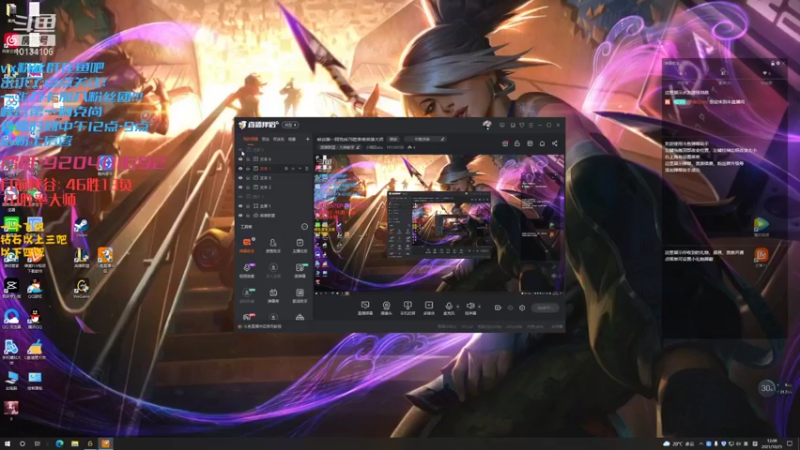Click the speaker icon in bottom toolbar
This screenshot has width=800, height=450.
470,308
